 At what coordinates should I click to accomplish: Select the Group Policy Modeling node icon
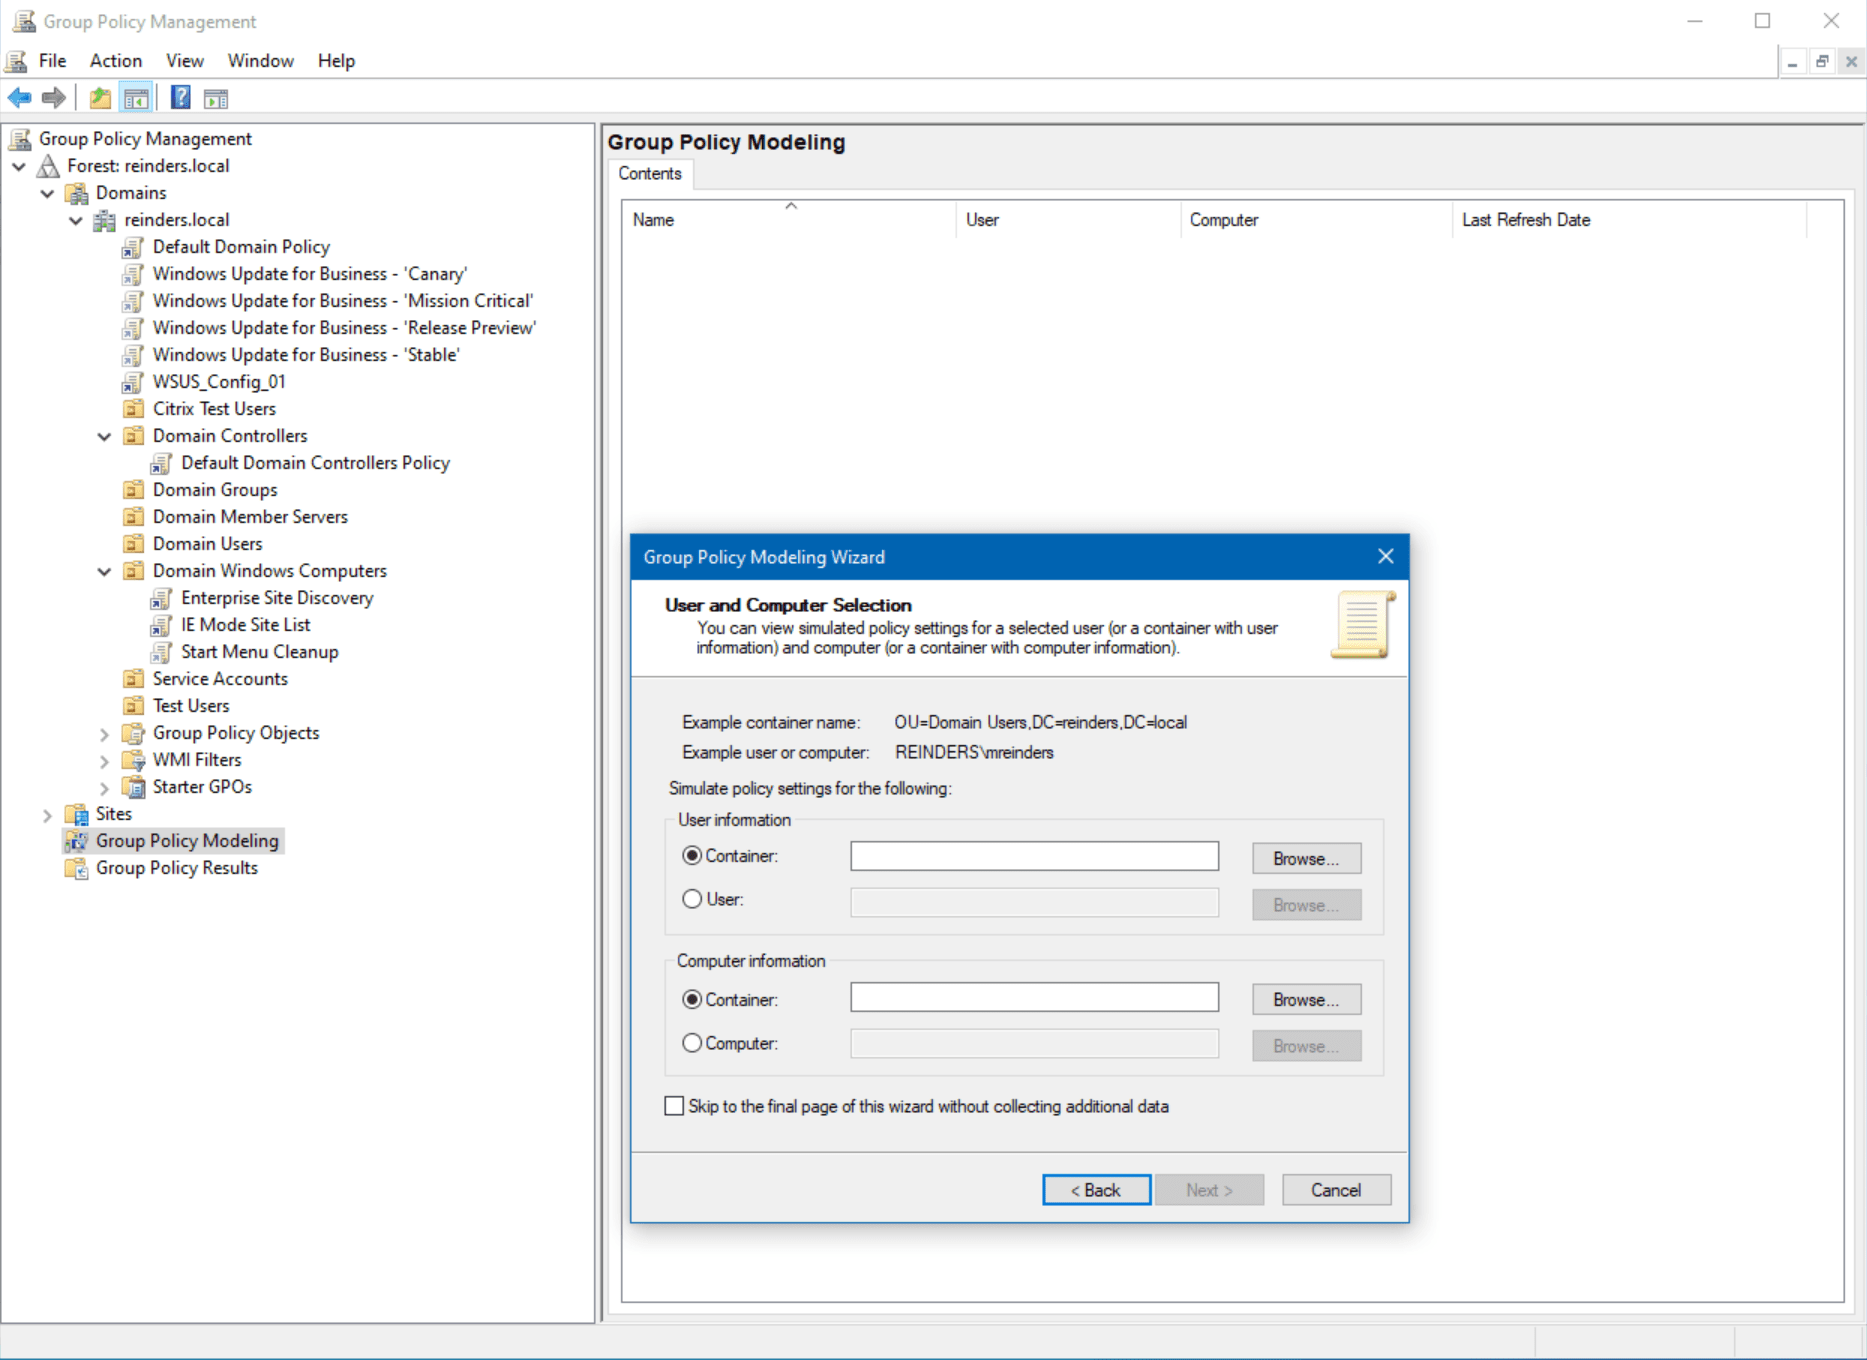(x=75, y=841)
